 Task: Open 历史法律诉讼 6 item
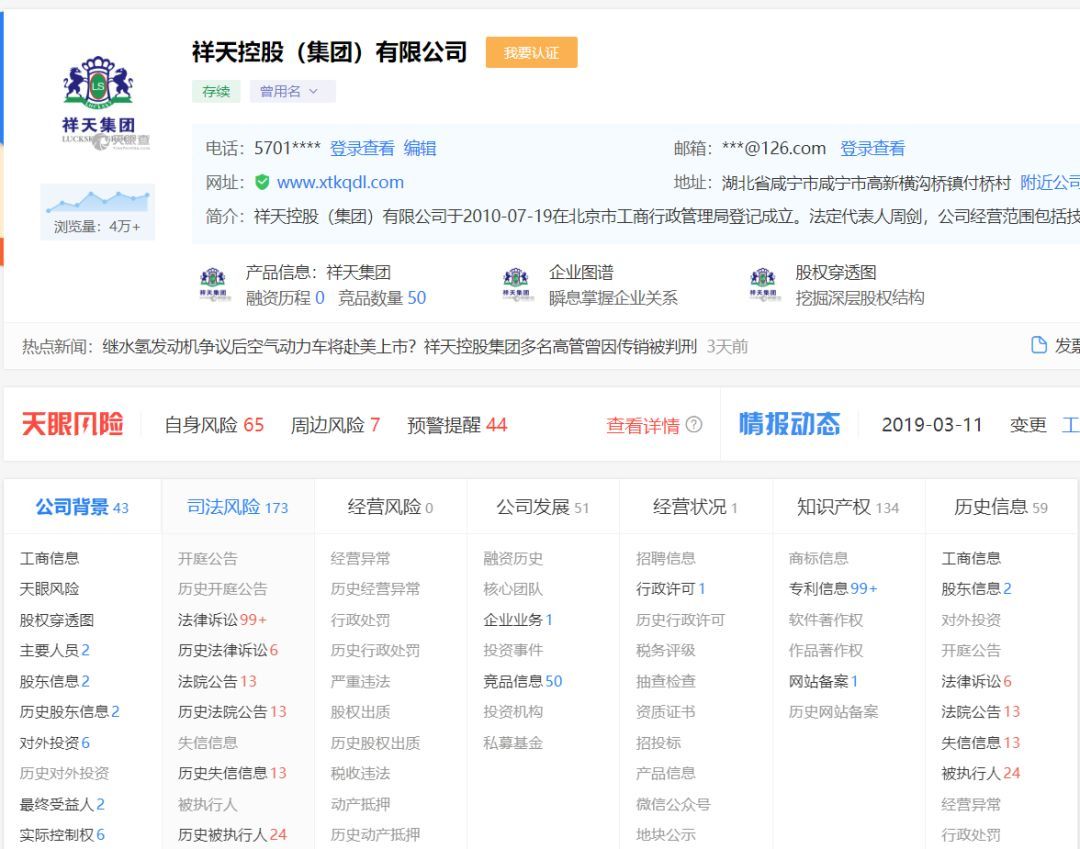[228, 651]
